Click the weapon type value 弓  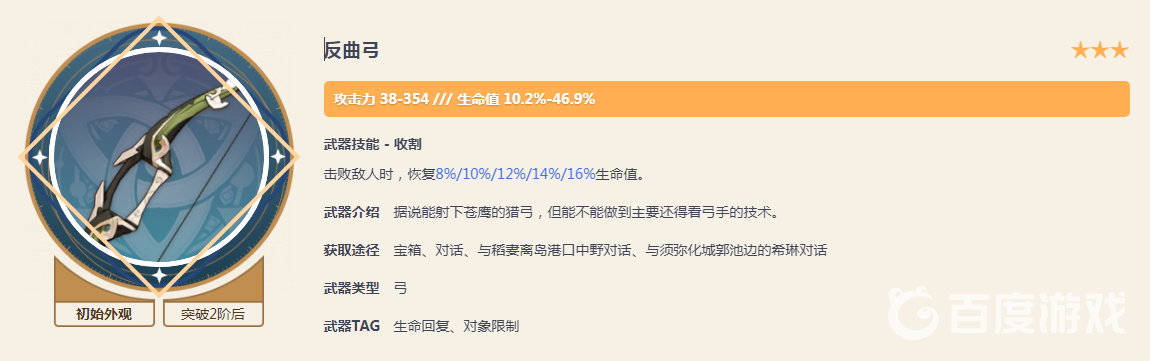(400, 288)
